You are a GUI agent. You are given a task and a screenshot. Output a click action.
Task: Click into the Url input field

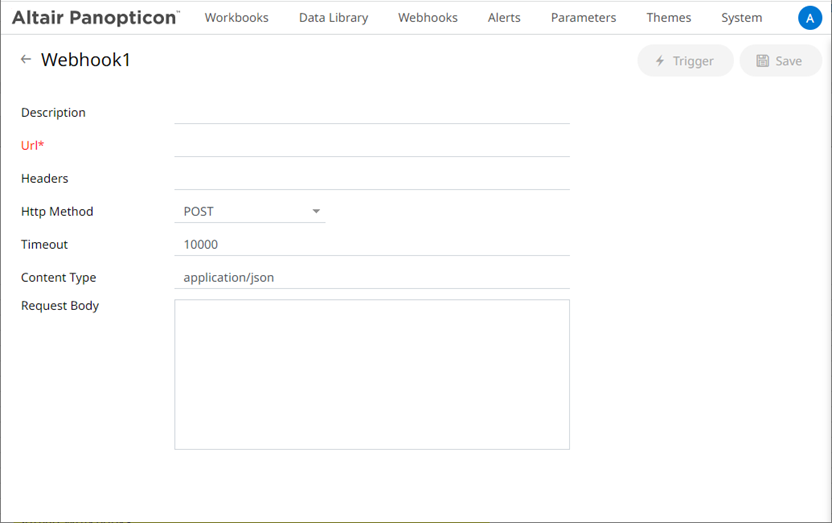pyautogui.click(x=372, y=146)
